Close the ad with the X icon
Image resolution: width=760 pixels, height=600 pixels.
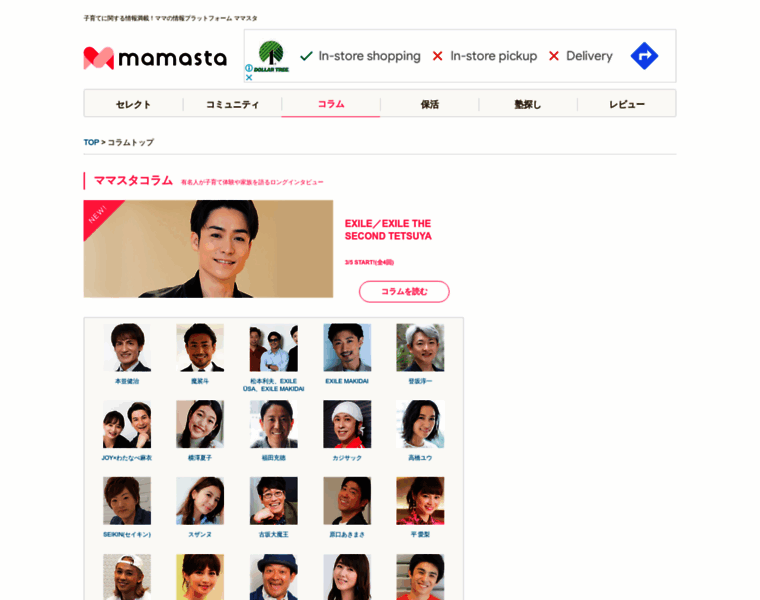coord(249,77)
